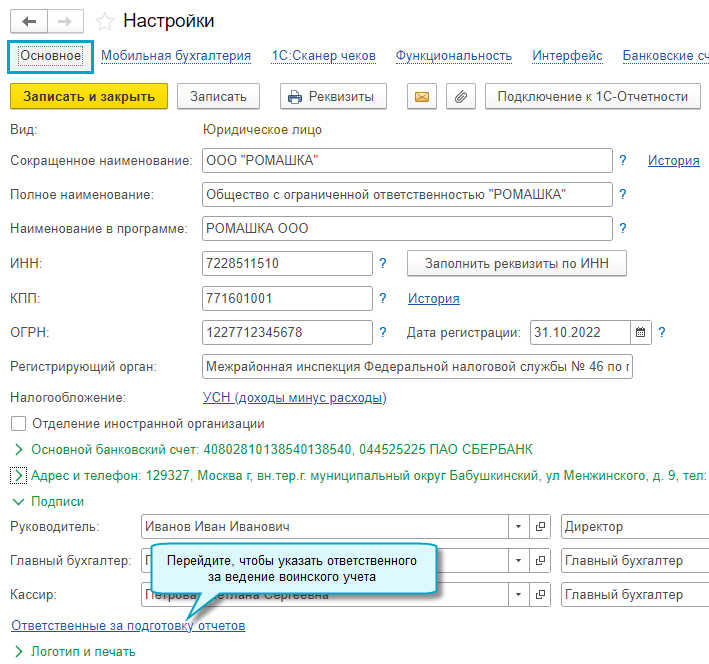Open the Руководитель record with the open icon

pyautogui.click(x=540, y=526)
